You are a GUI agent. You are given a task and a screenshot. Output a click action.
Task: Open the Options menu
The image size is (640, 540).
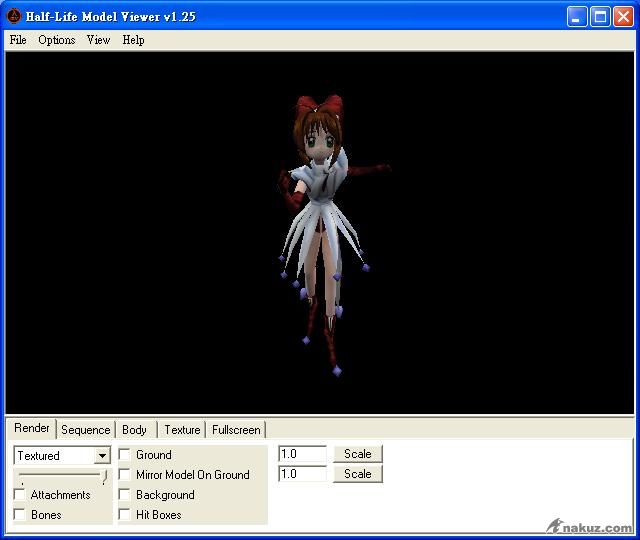57,40
